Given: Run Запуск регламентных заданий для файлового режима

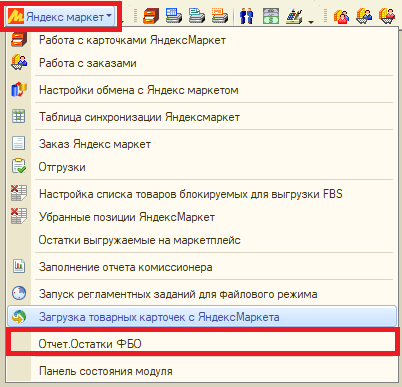Looking at the screenshot, I should [202, 294].
